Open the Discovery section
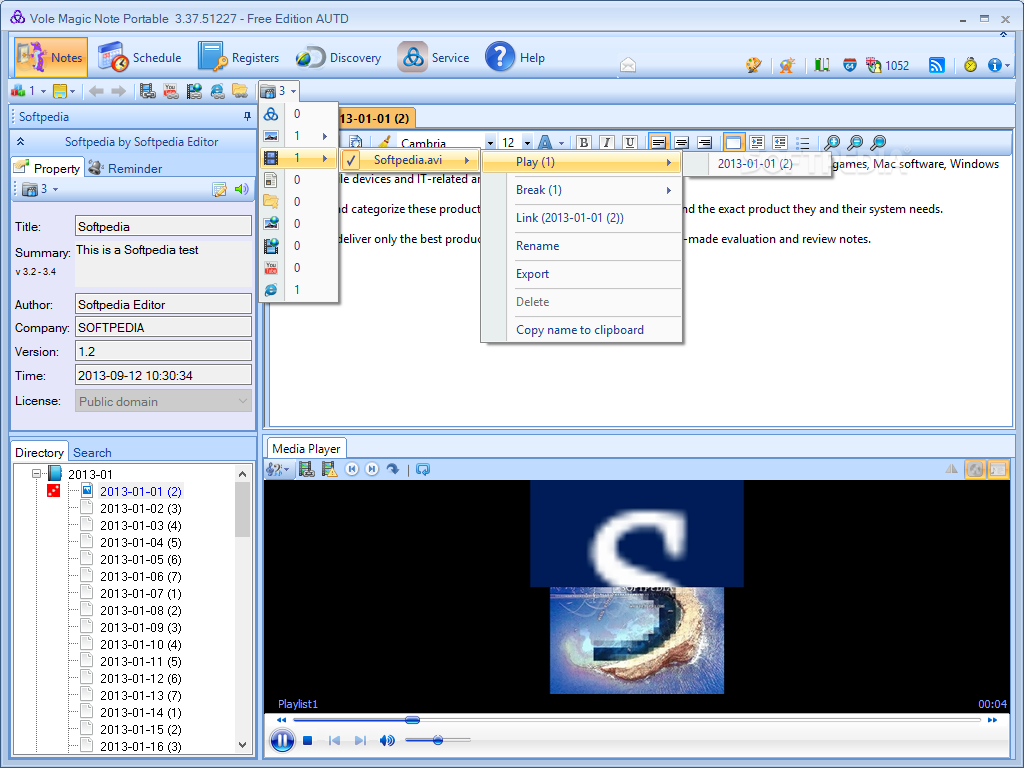 click(x=338, y=57)
